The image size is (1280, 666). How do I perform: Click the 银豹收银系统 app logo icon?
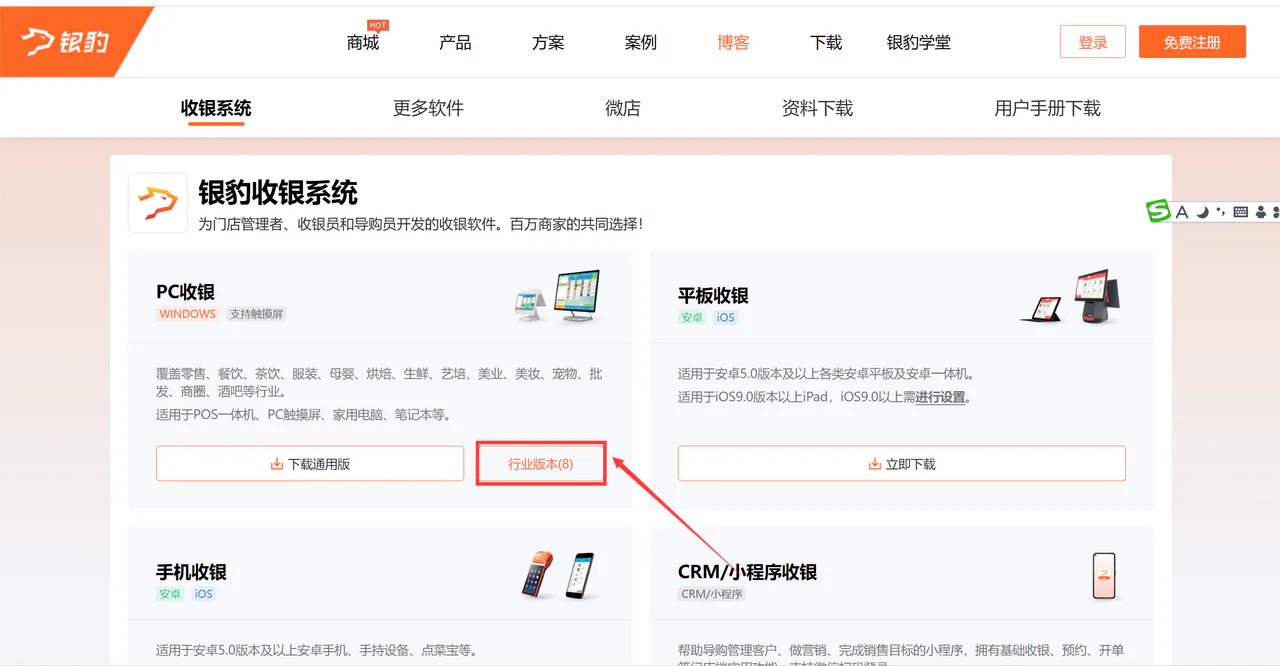(158, 203)
